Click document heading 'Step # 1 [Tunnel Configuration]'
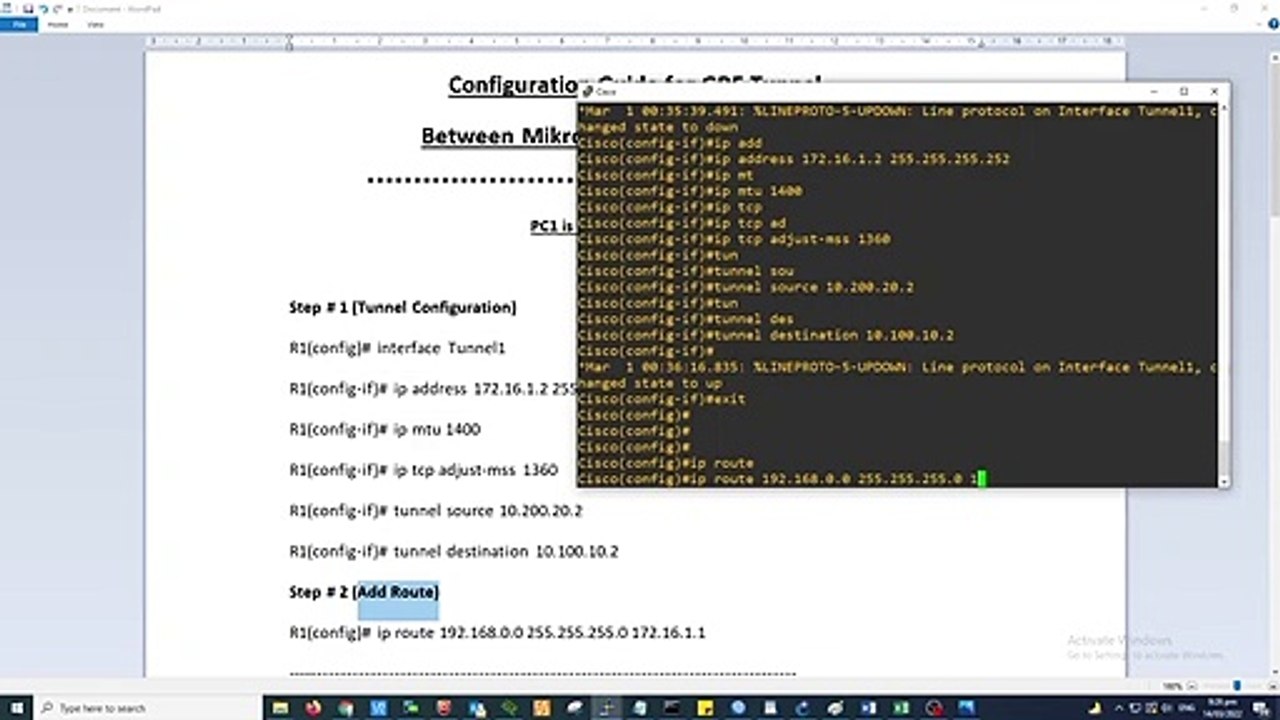The width and height of the screenshot is (1280, 720). [403, 307]
